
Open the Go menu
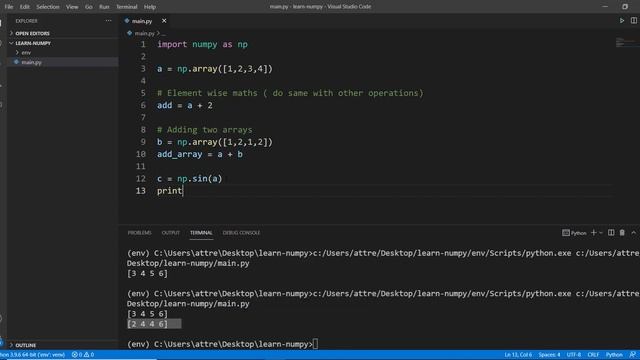[89, 7]
